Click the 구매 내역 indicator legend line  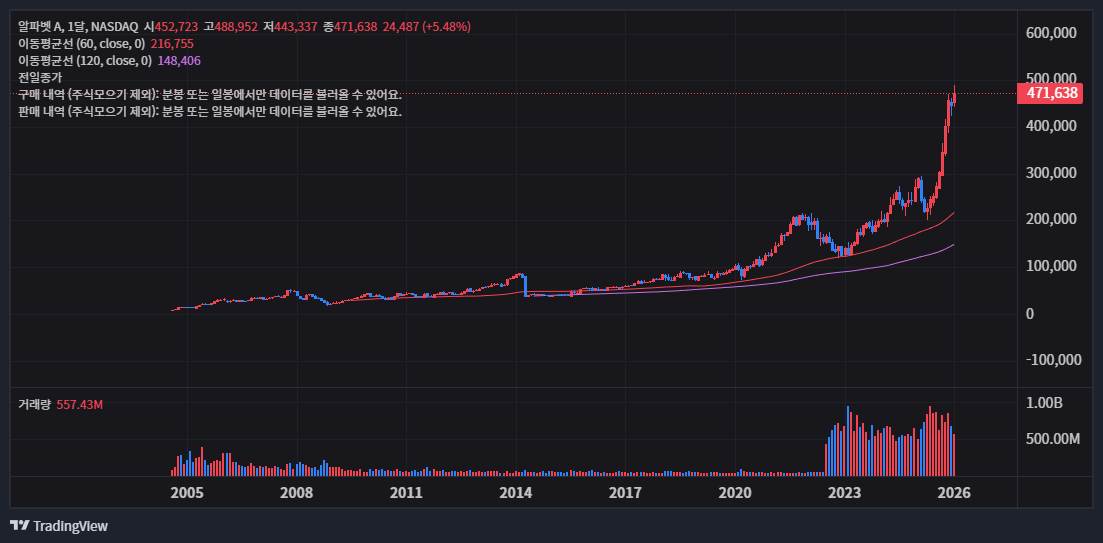click(210, 94)
